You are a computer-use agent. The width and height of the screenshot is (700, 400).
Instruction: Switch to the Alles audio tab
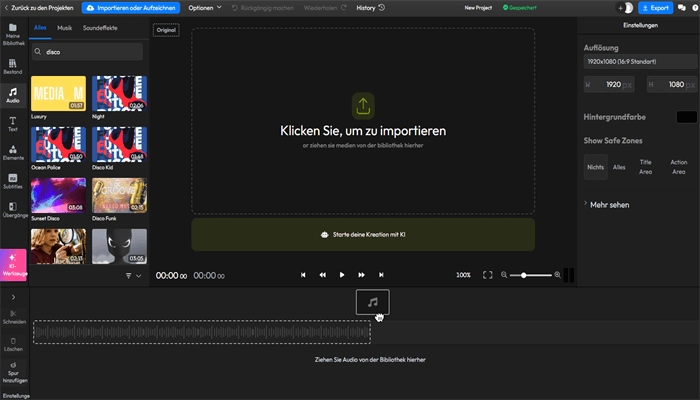pyautogui.click(x=40, y=28)
